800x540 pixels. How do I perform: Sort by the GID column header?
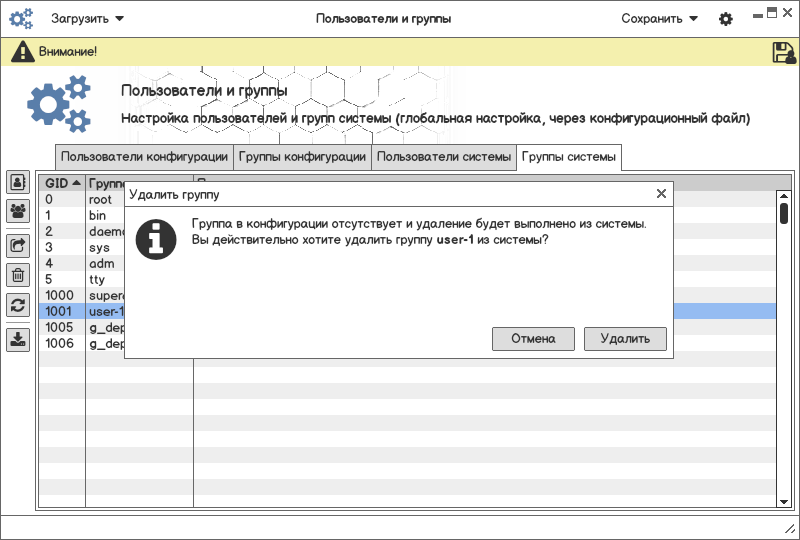point(62,183)
